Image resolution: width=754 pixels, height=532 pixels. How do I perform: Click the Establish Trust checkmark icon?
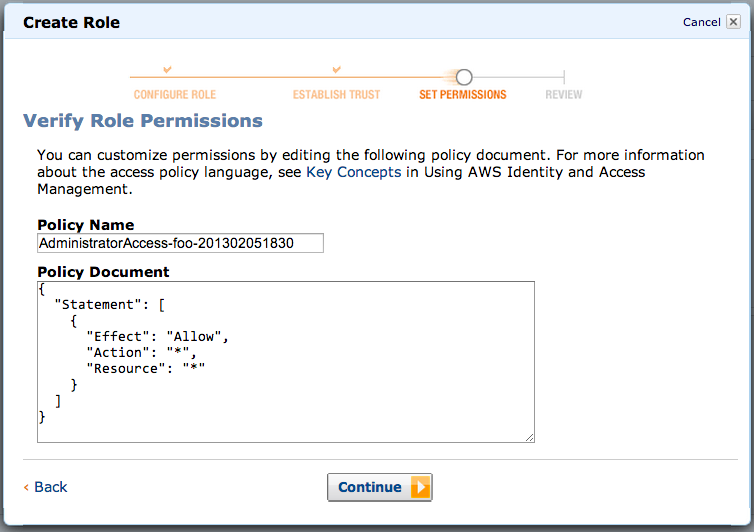pos(337,69)
